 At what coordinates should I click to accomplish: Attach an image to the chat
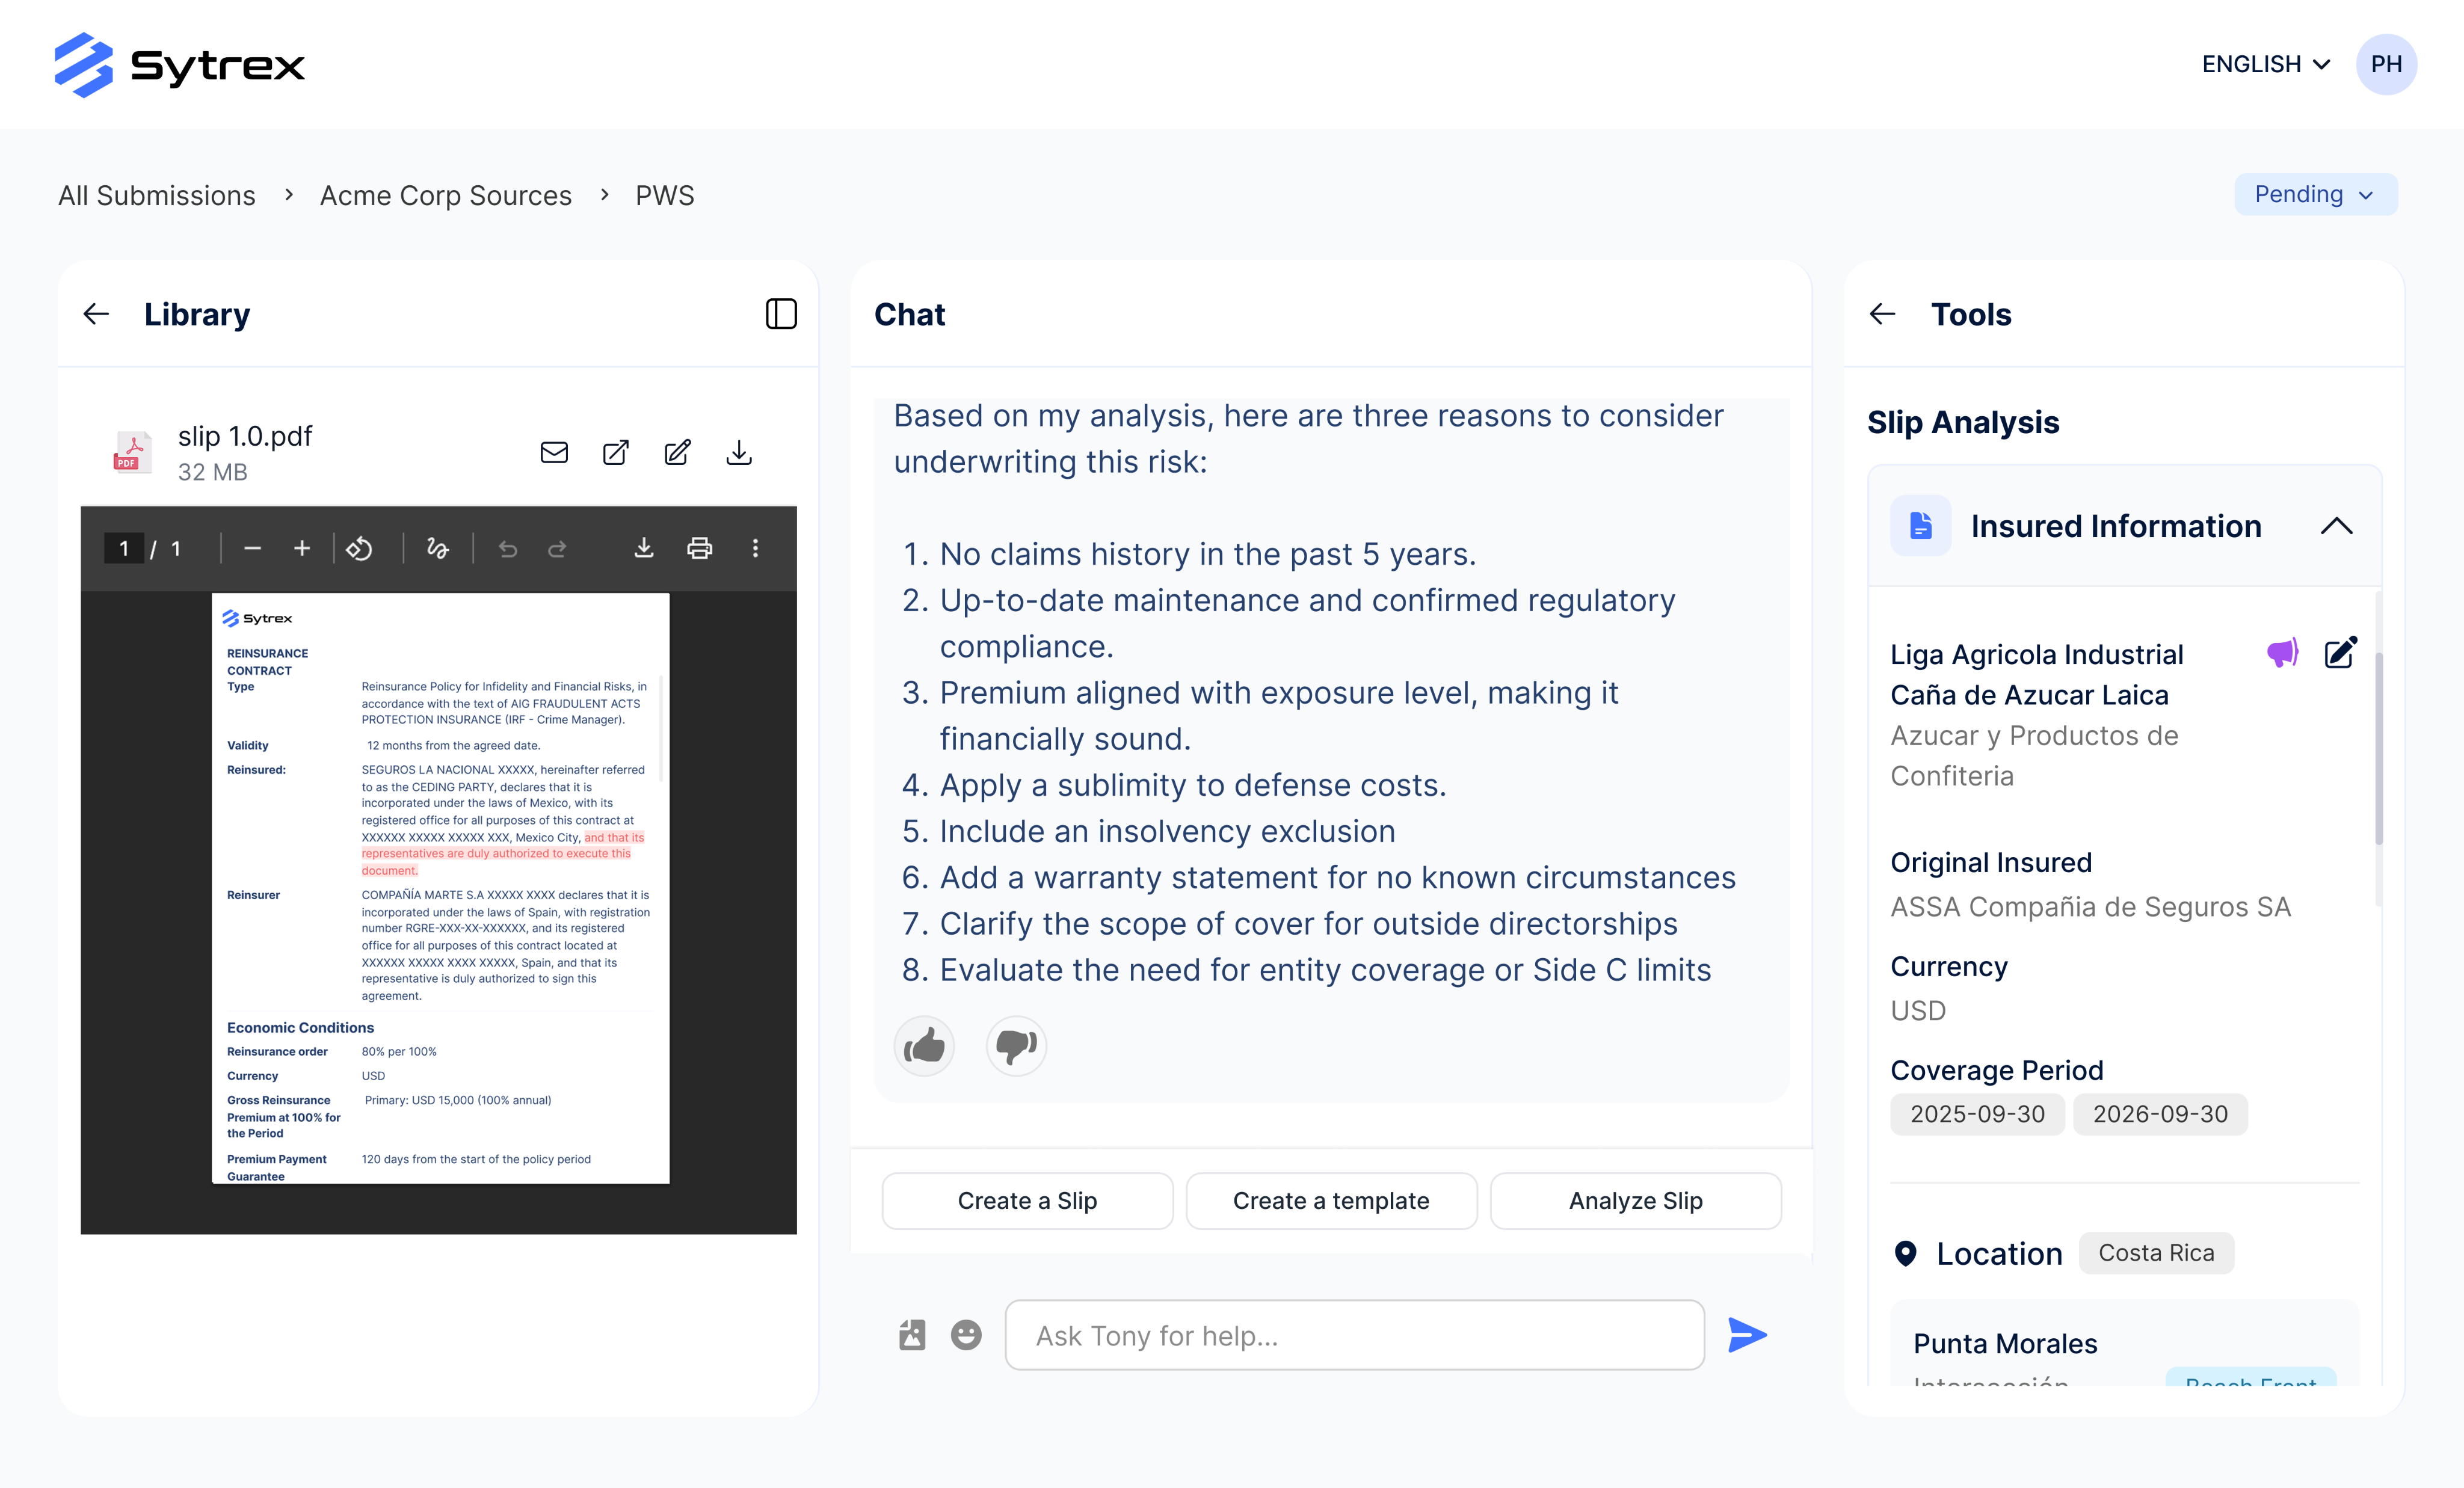(912, 1335)
